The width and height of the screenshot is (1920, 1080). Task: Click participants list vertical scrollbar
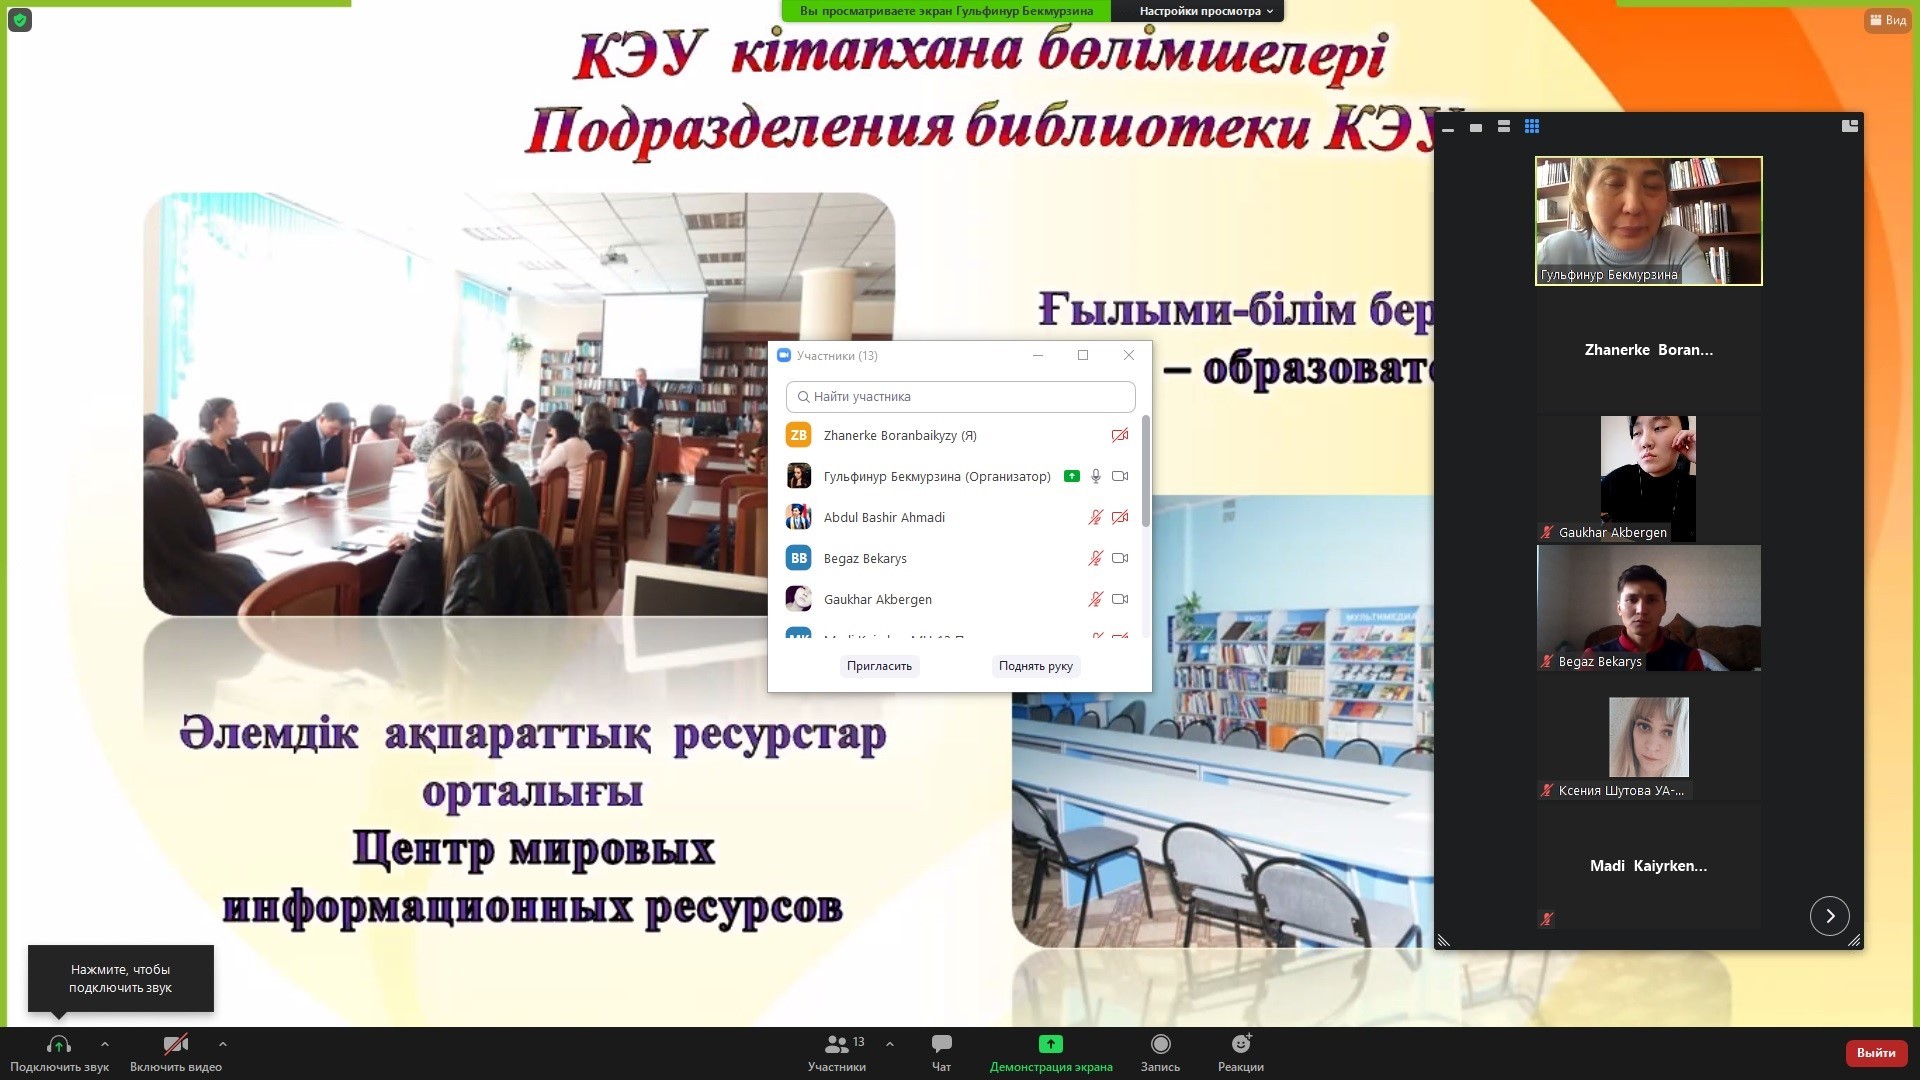tap(1146, 470)
